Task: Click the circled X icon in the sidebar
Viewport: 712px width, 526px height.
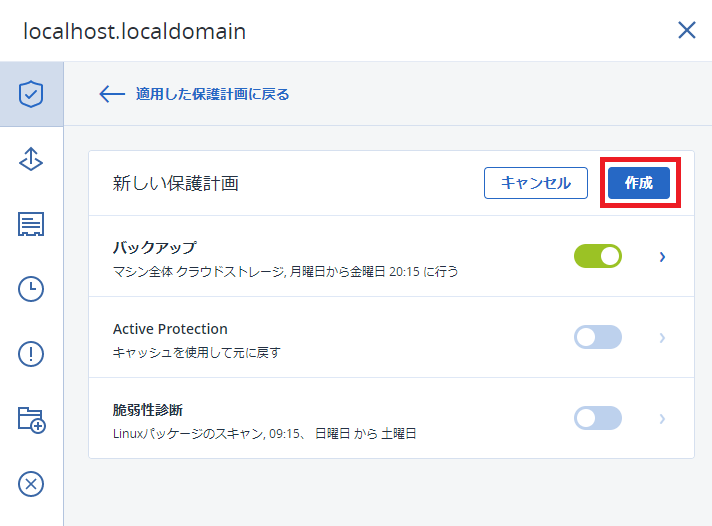Action: 31,484
